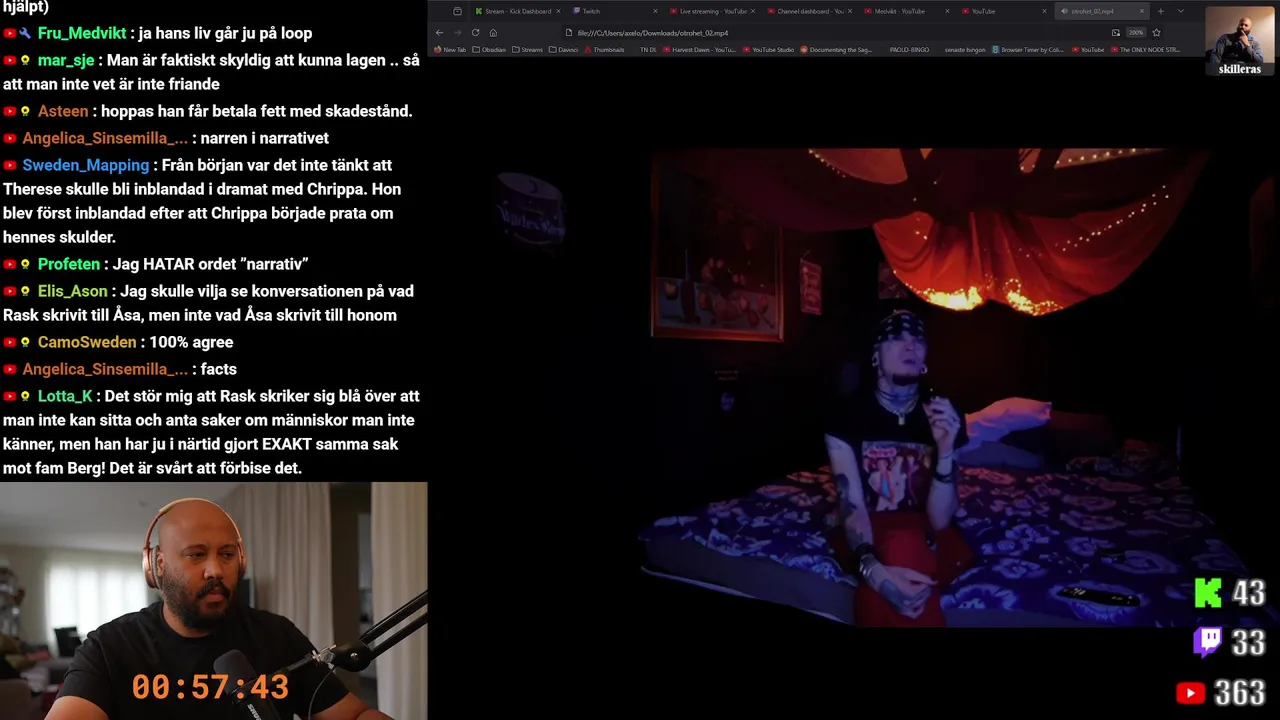Switch to the Medvikt - YouTube tab
The width and height of the screenshot is (1280, 720).
click(x=907, y=11)
